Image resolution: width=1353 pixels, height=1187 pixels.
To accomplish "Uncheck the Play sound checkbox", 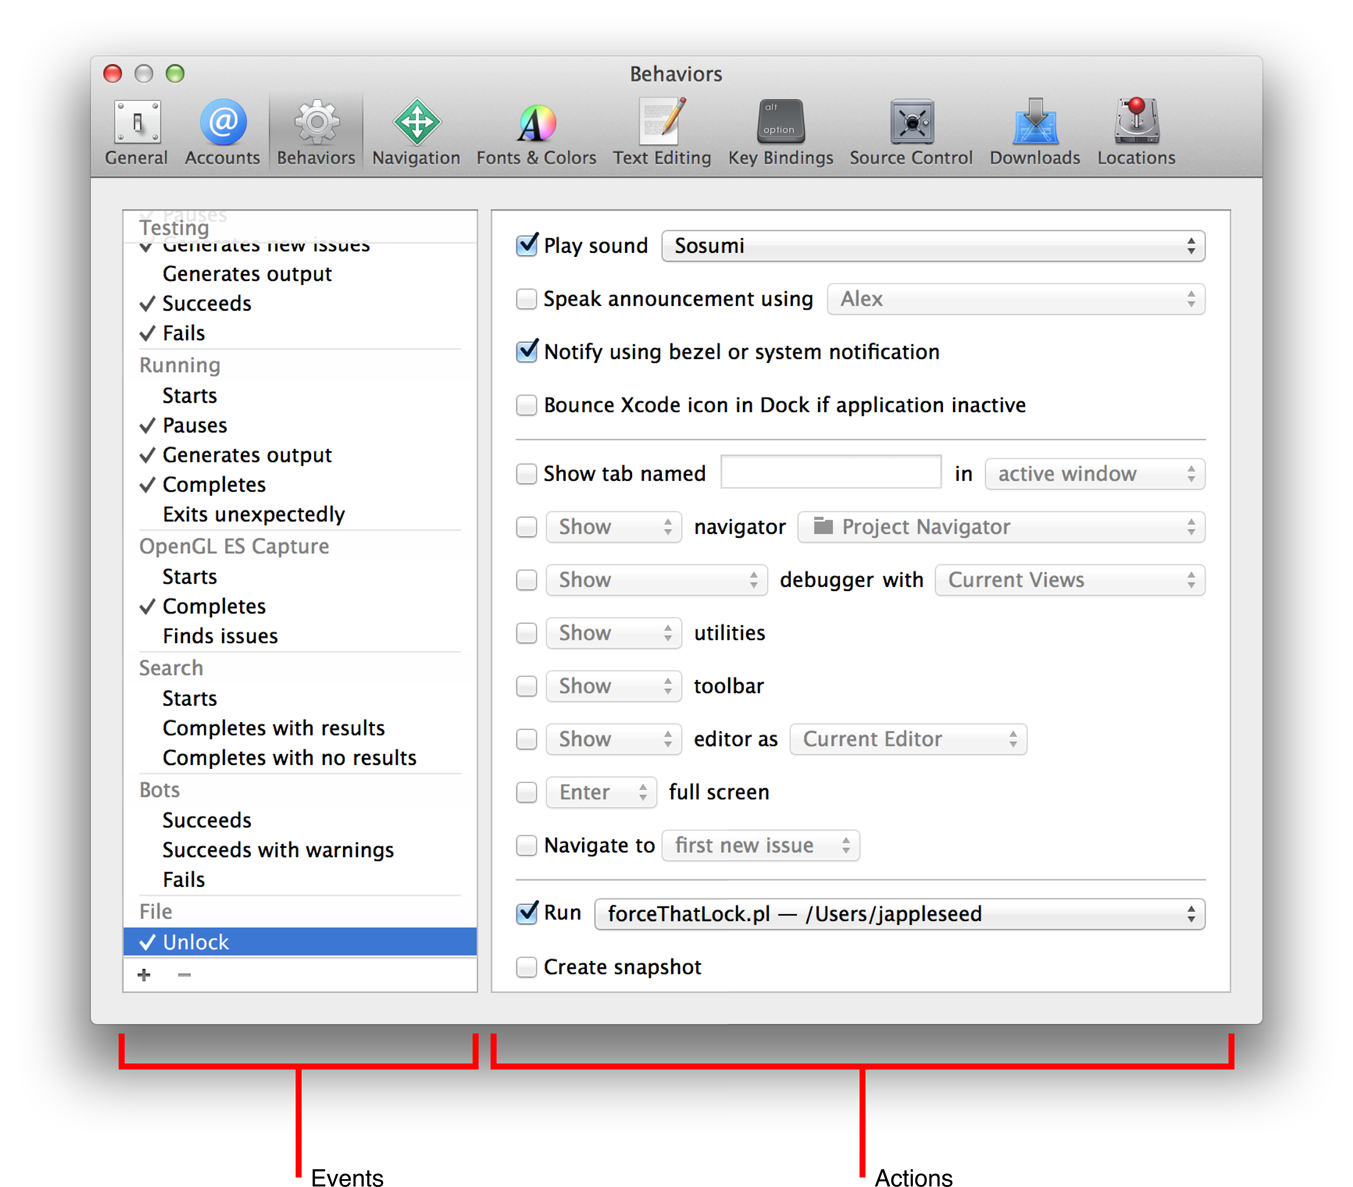I will click(x=527, y=246).
